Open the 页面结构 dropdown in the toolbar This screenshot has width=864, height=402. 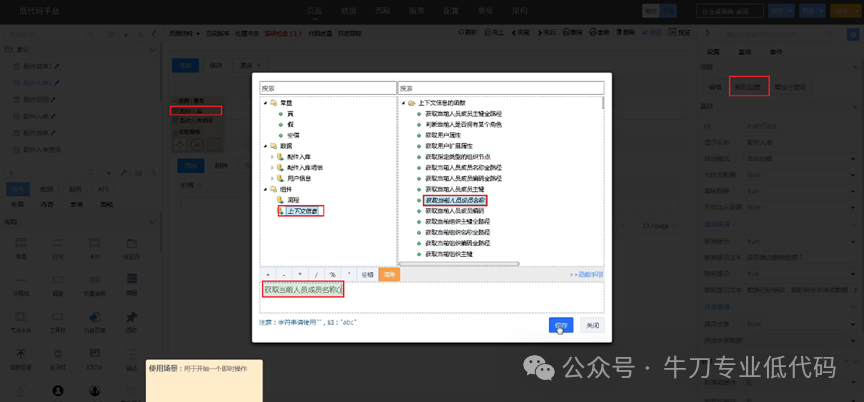[x=184, y=33]
